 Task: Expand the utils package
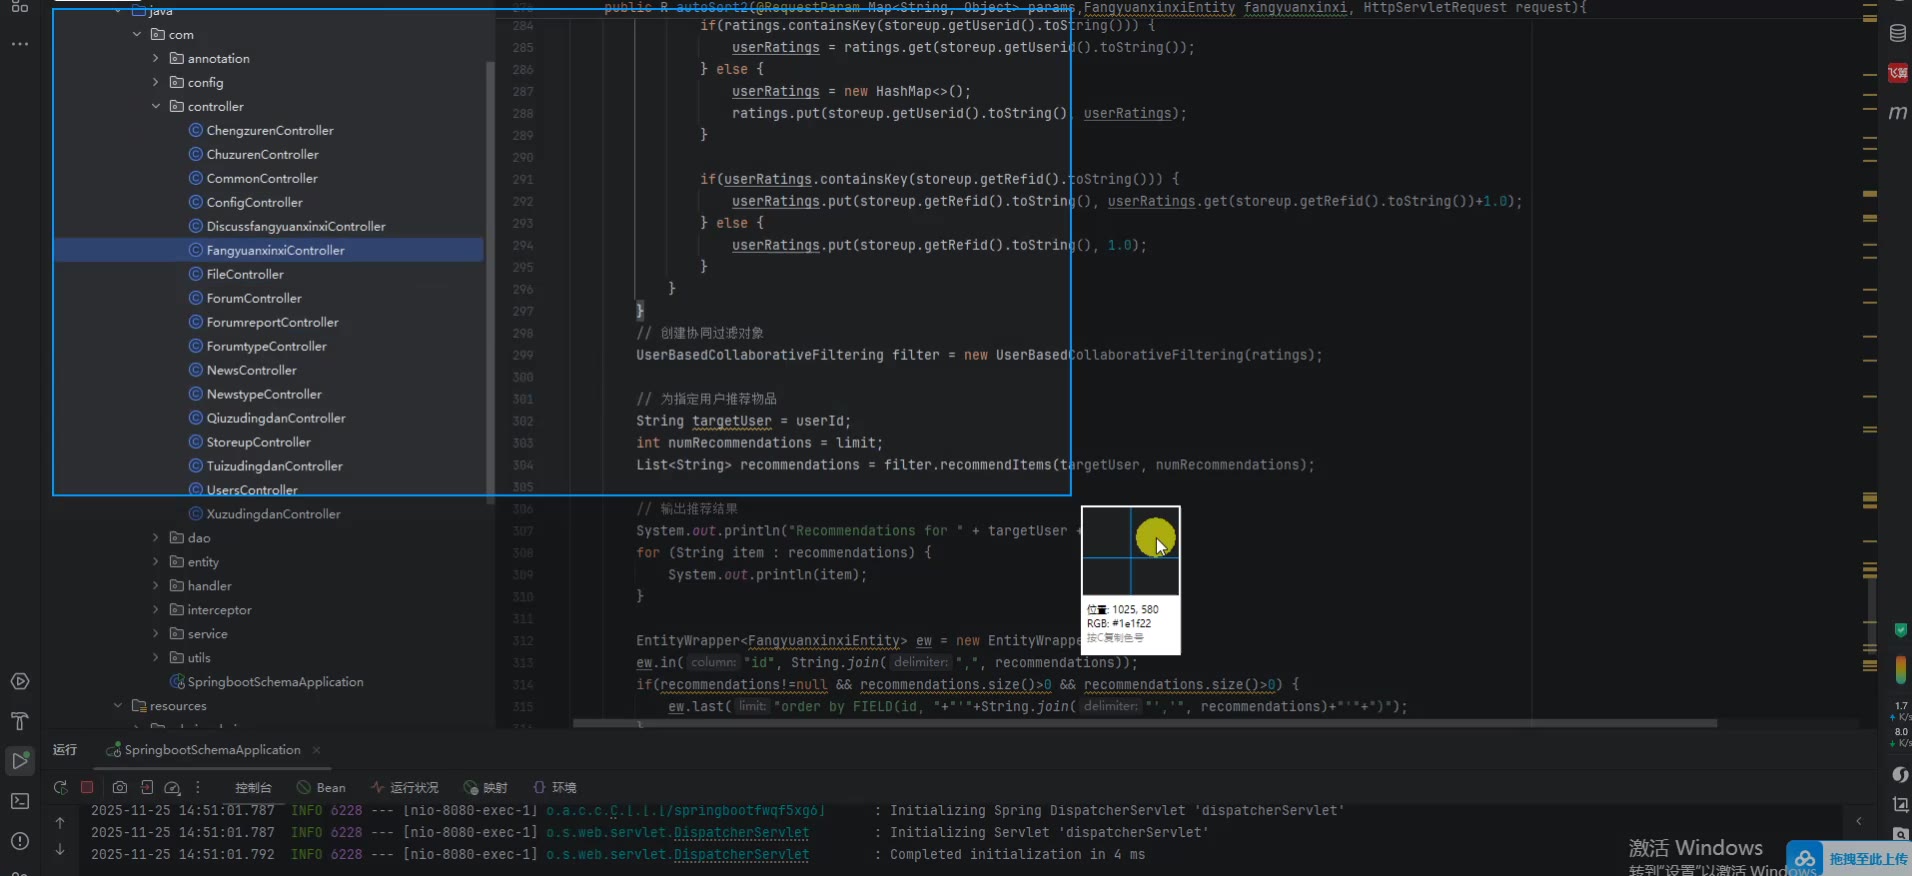(156, 658)
